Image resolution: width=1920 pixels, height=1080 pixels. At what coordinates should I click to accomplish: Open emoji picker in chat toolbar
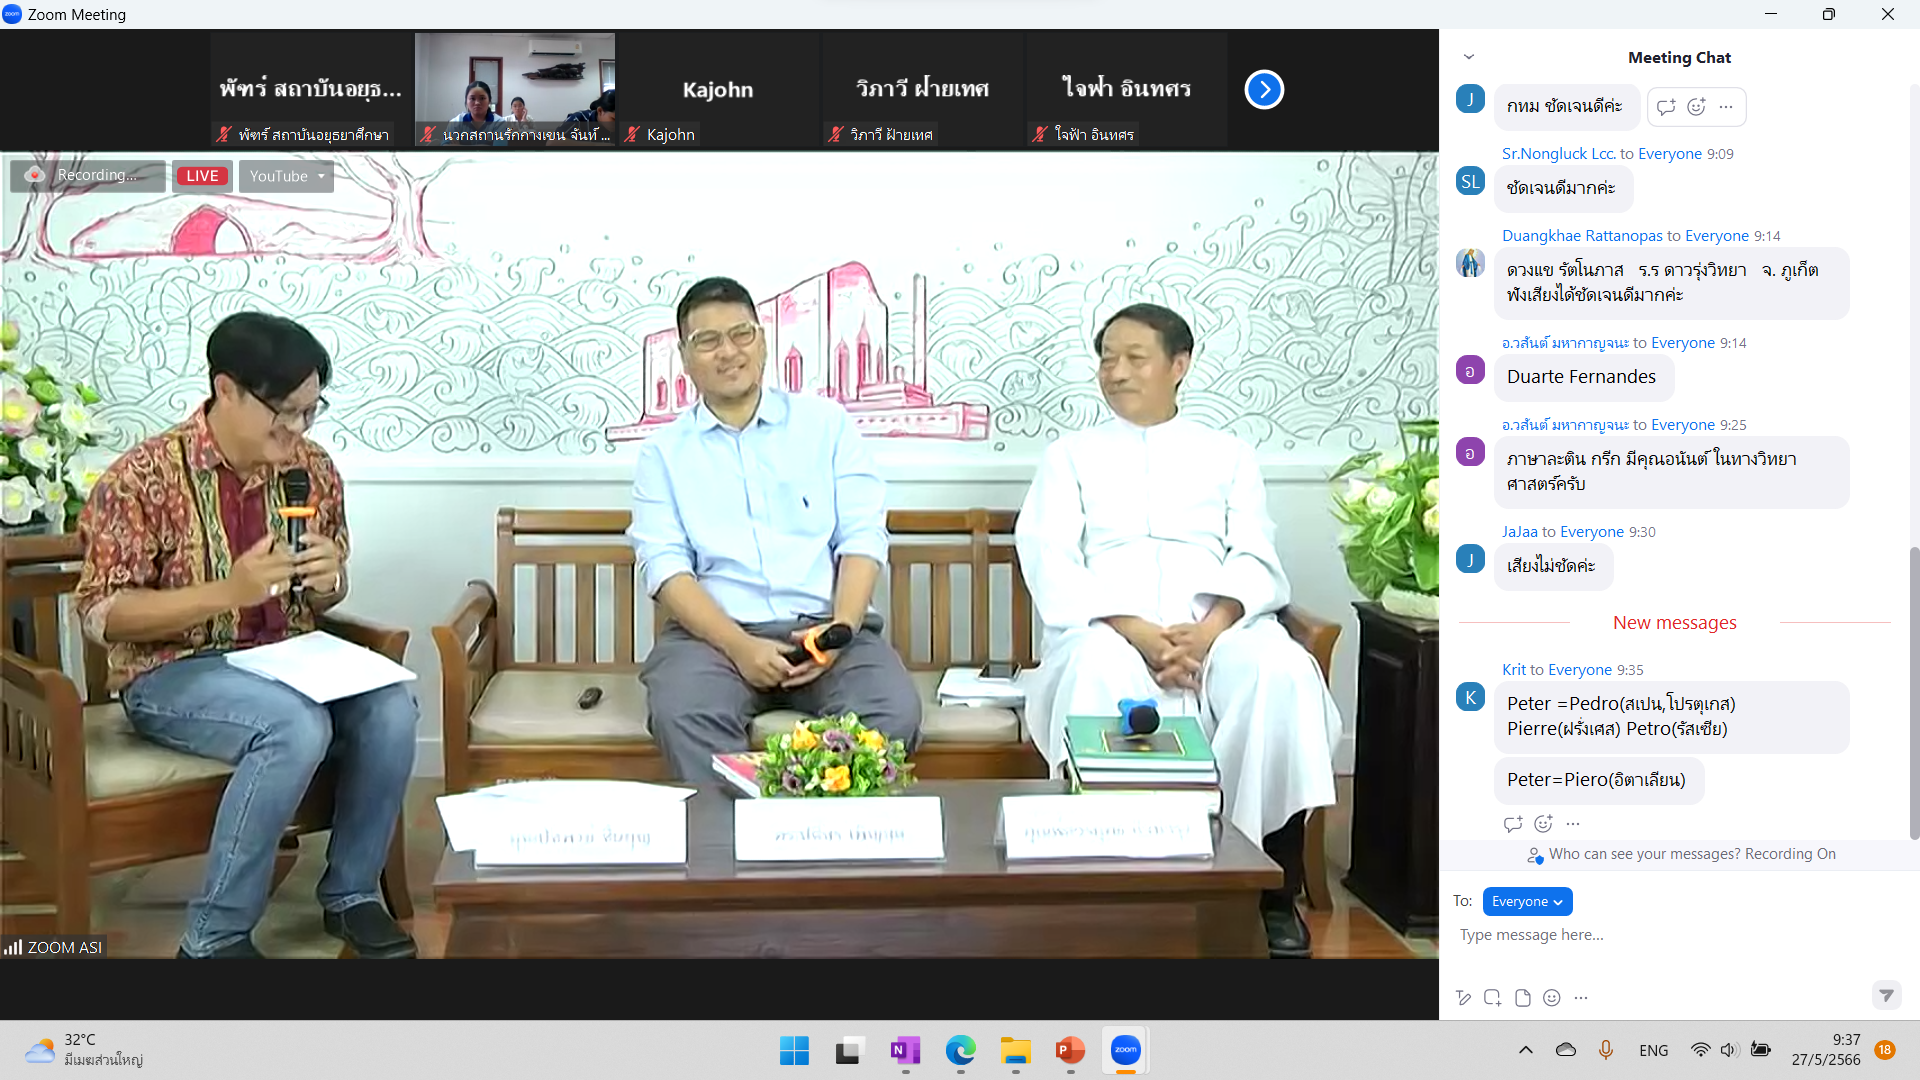(x=1551, y=997)
